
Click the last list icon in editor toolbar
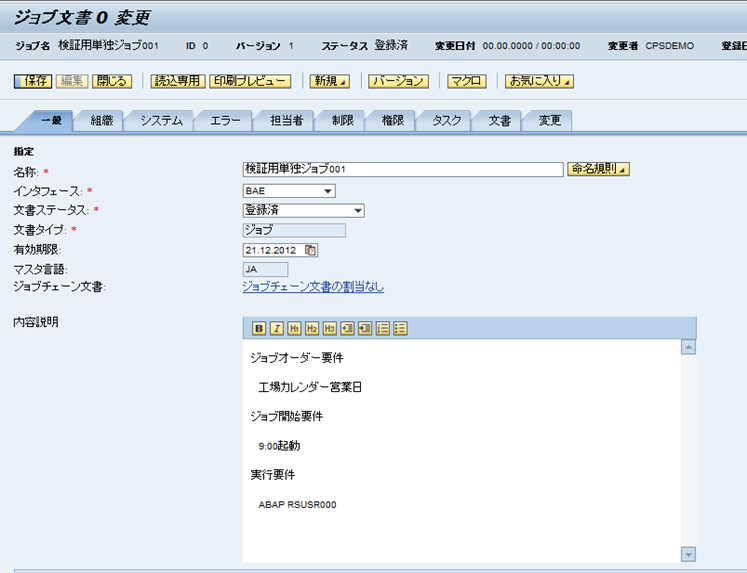tap(400, 327)
